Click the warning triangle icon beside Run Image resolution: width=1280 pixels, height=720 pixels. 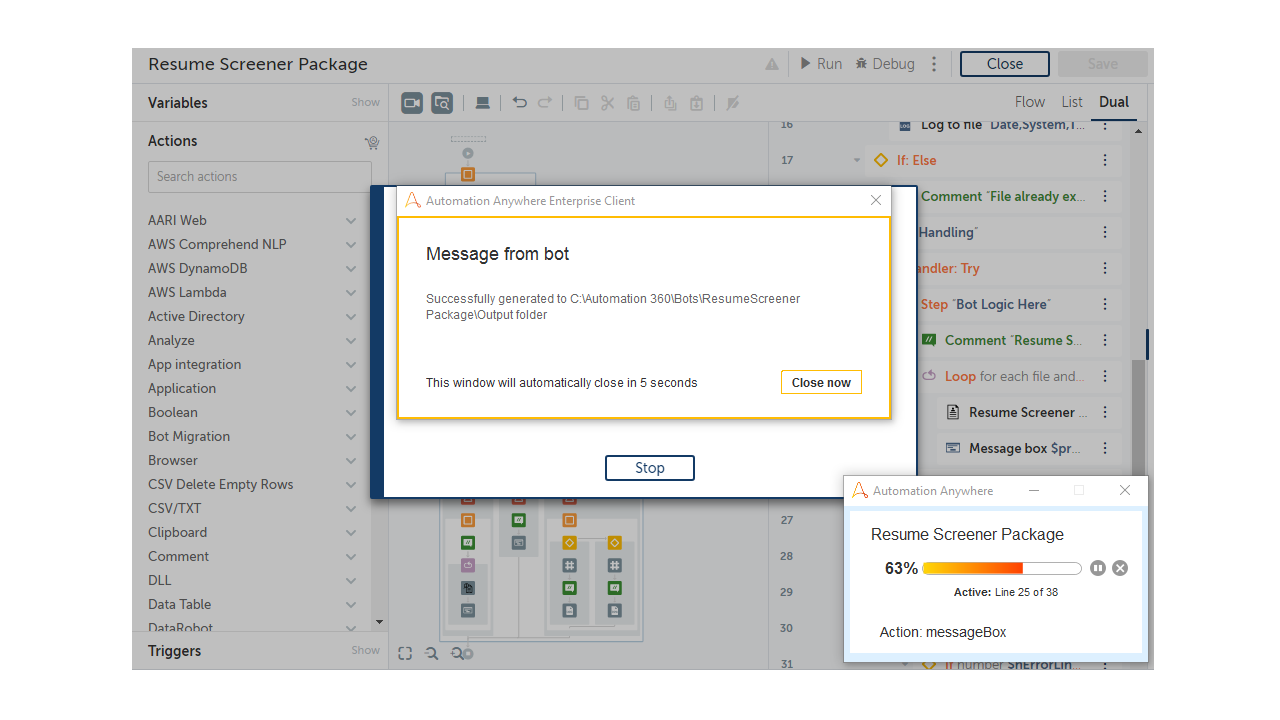click(x=772, y=64)
